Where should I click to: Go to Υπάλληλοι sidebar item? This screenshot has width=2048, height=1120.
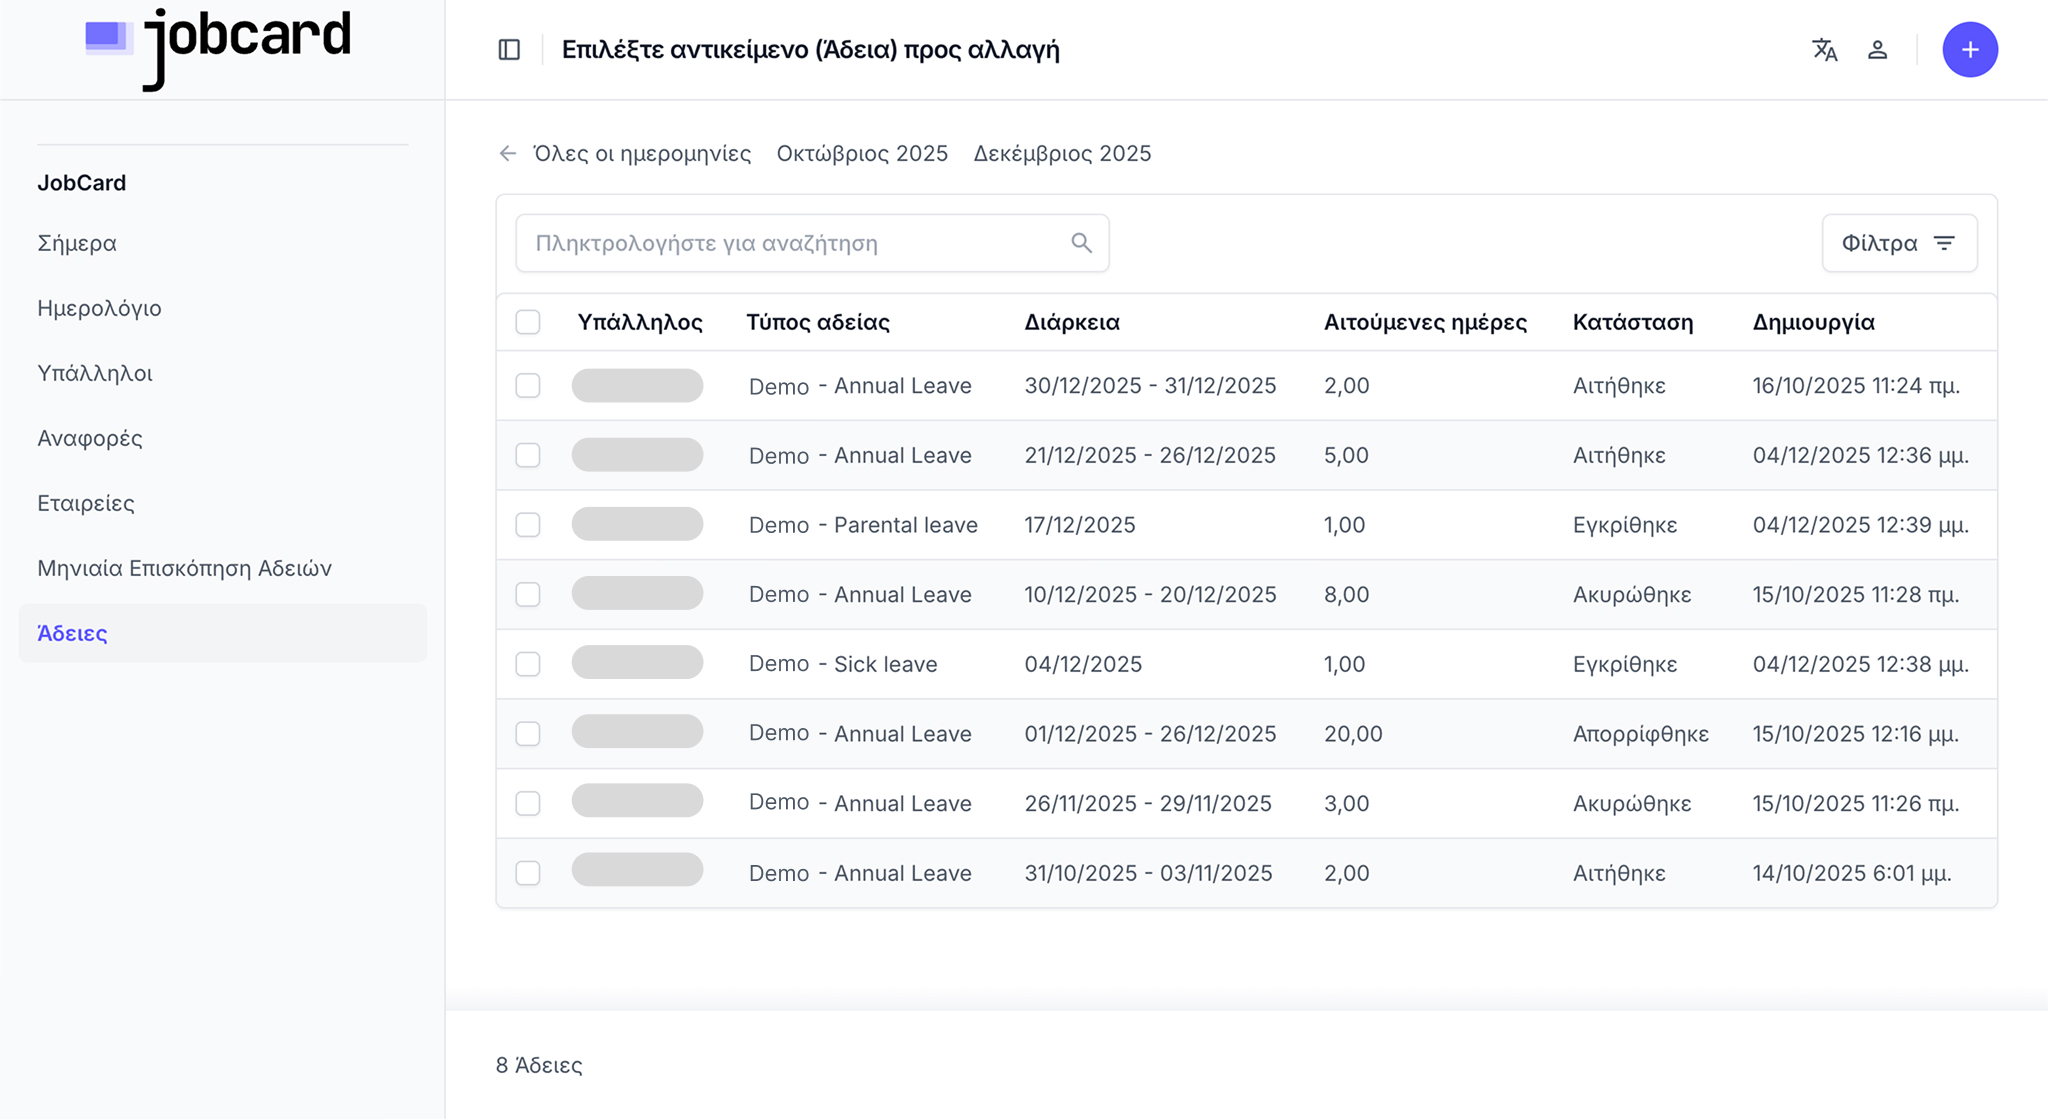(95, 373)
